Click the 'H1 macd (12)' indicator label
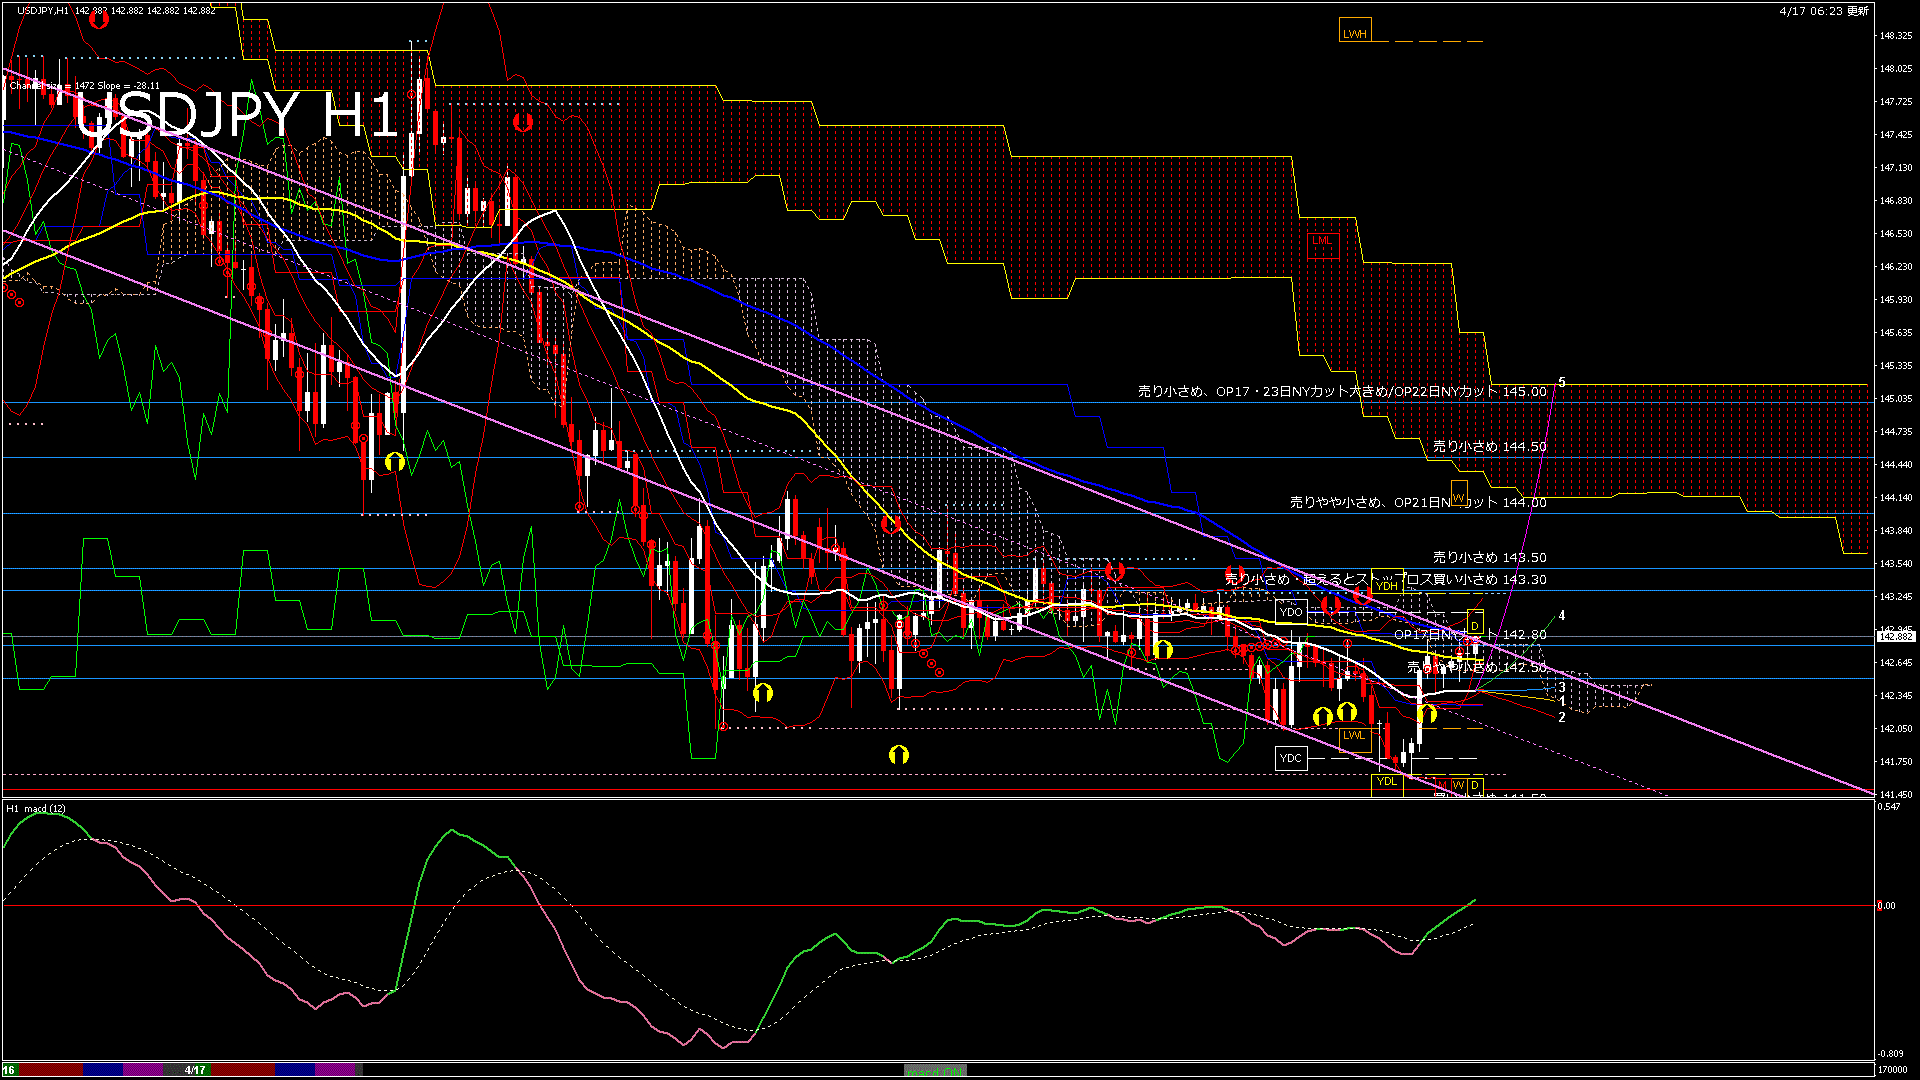Image resolution: width=1920 pixels, height=1080 pixels. tap(36, 808)
